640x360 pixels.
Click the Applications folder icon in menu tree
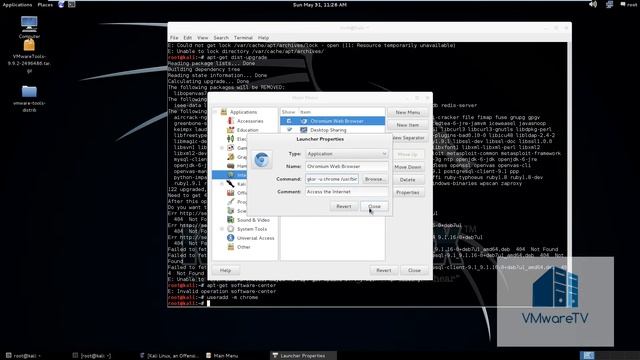pyautogui.click(x=224, y=112)
